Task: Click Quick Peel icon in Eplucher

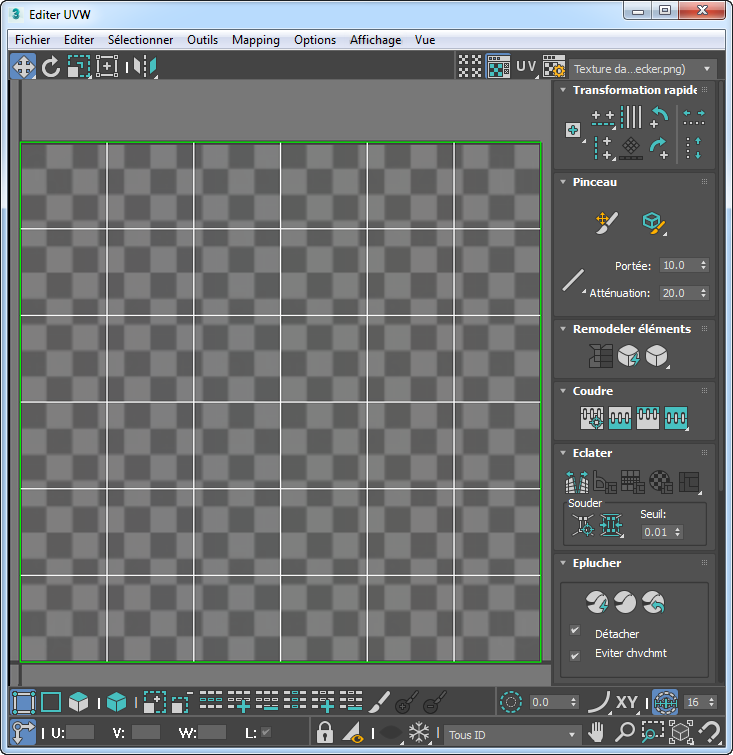Action: [597, 602]
